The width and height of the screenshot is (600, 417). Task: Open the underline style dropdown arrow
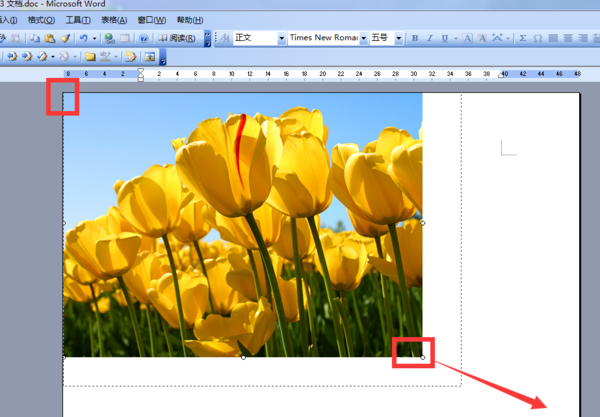[456, 38]
